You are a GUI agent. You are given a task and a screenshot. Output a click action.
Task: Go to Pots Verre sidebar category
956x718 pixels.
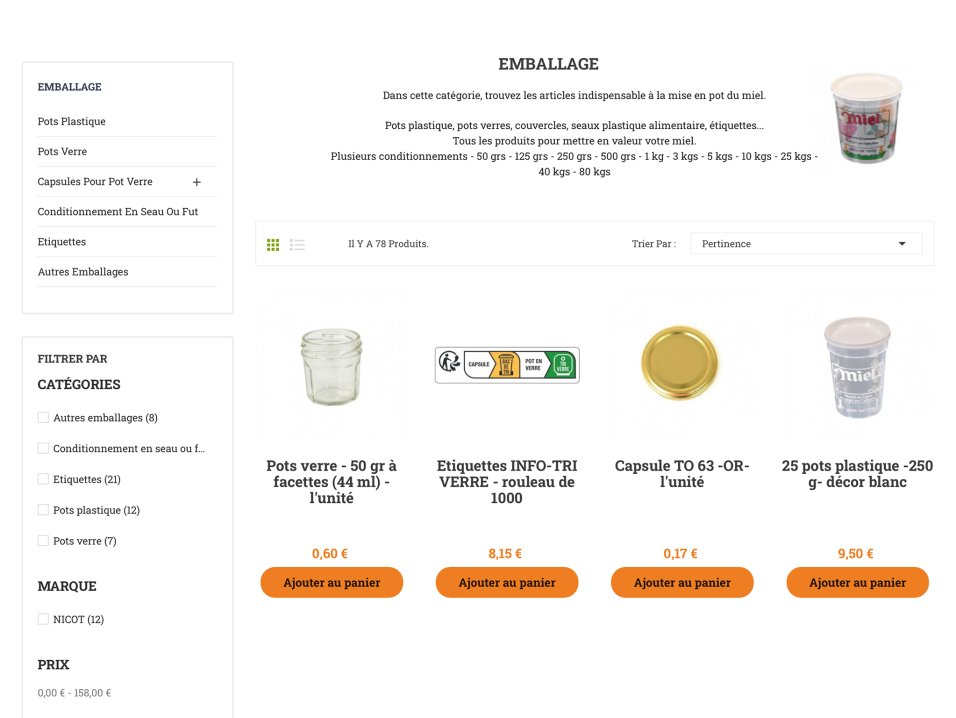coord(62,152)
